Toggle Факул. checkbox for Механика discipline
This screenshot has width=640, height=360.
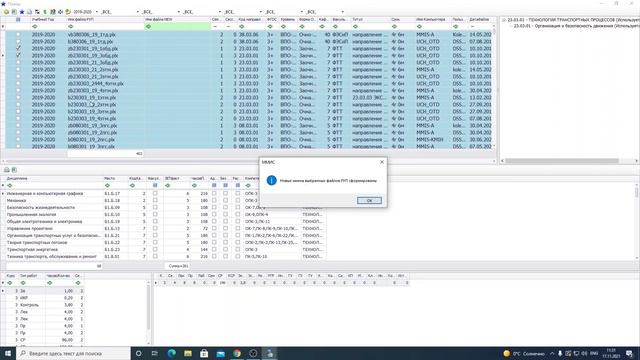(x=155, y=200)
